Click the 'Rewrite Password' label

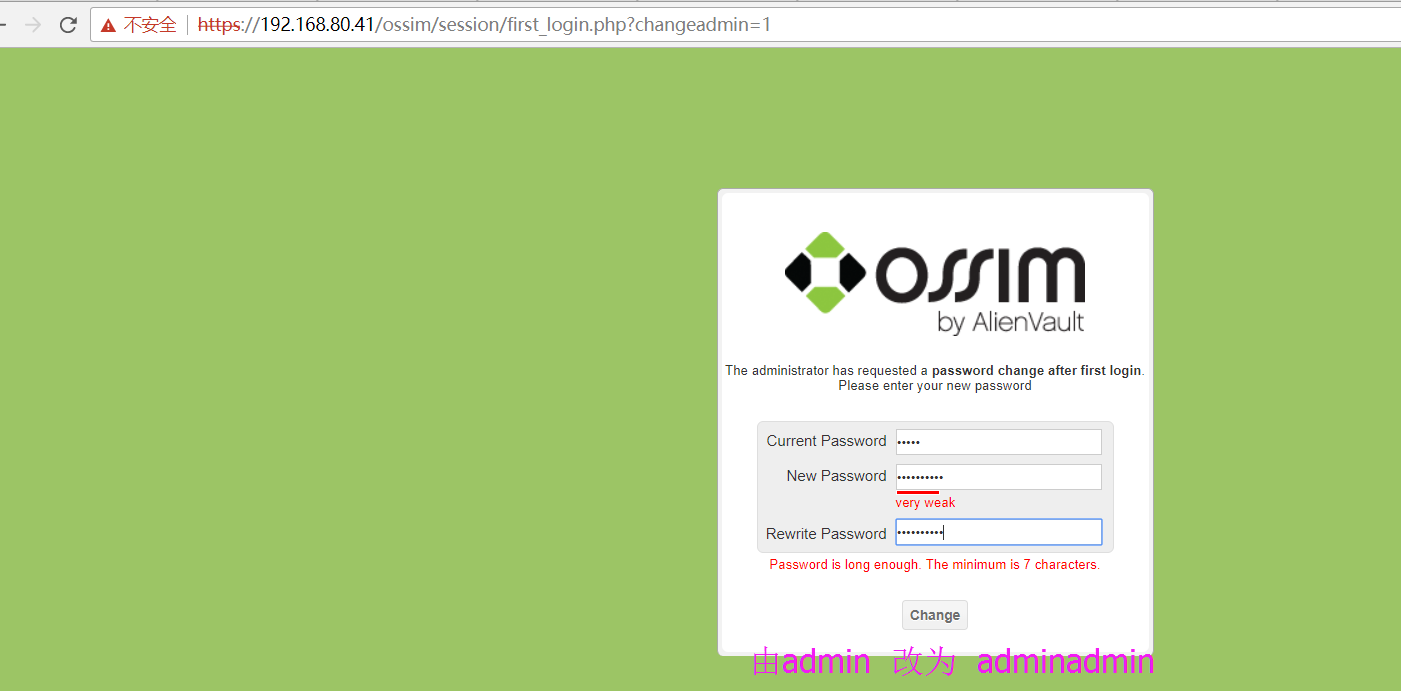pyautogui.click(x=826, y=534)
